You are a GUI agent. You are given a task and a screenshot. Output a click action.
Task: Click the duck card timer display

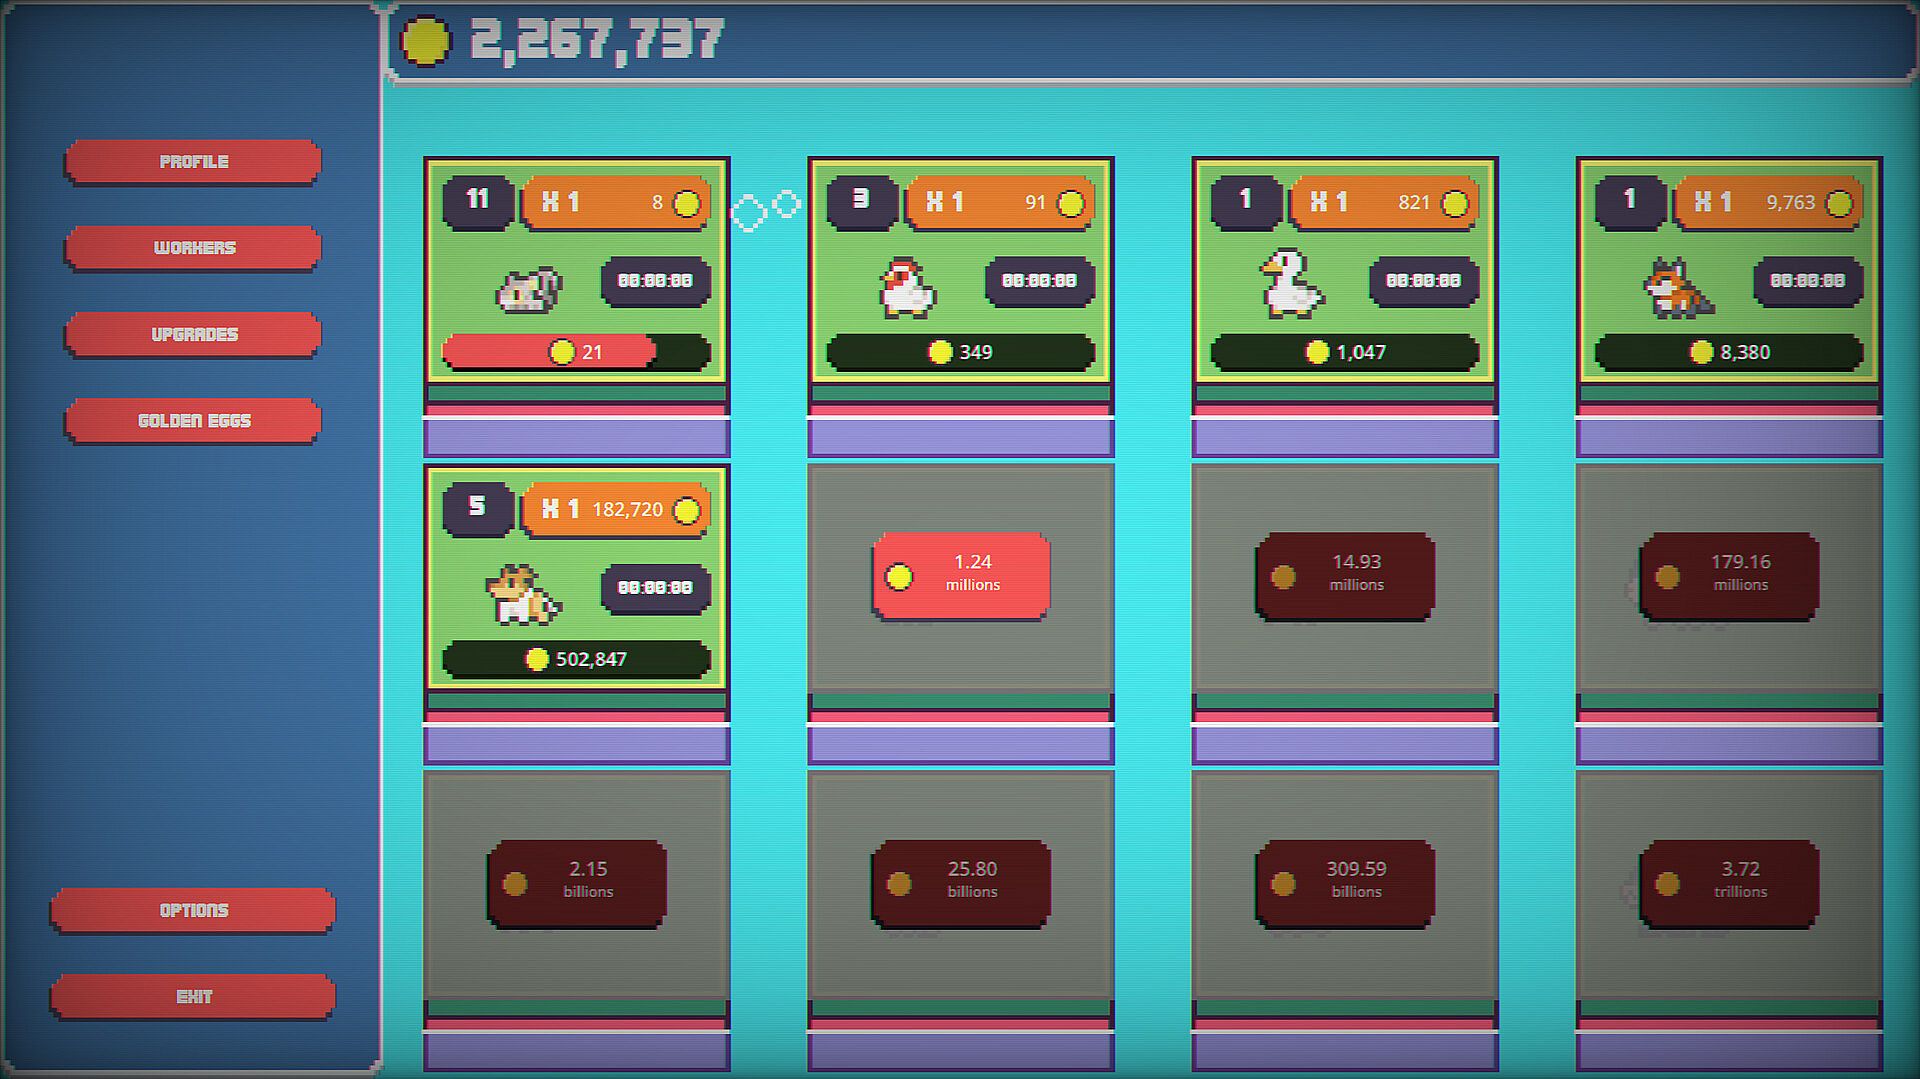[1424, 281]
